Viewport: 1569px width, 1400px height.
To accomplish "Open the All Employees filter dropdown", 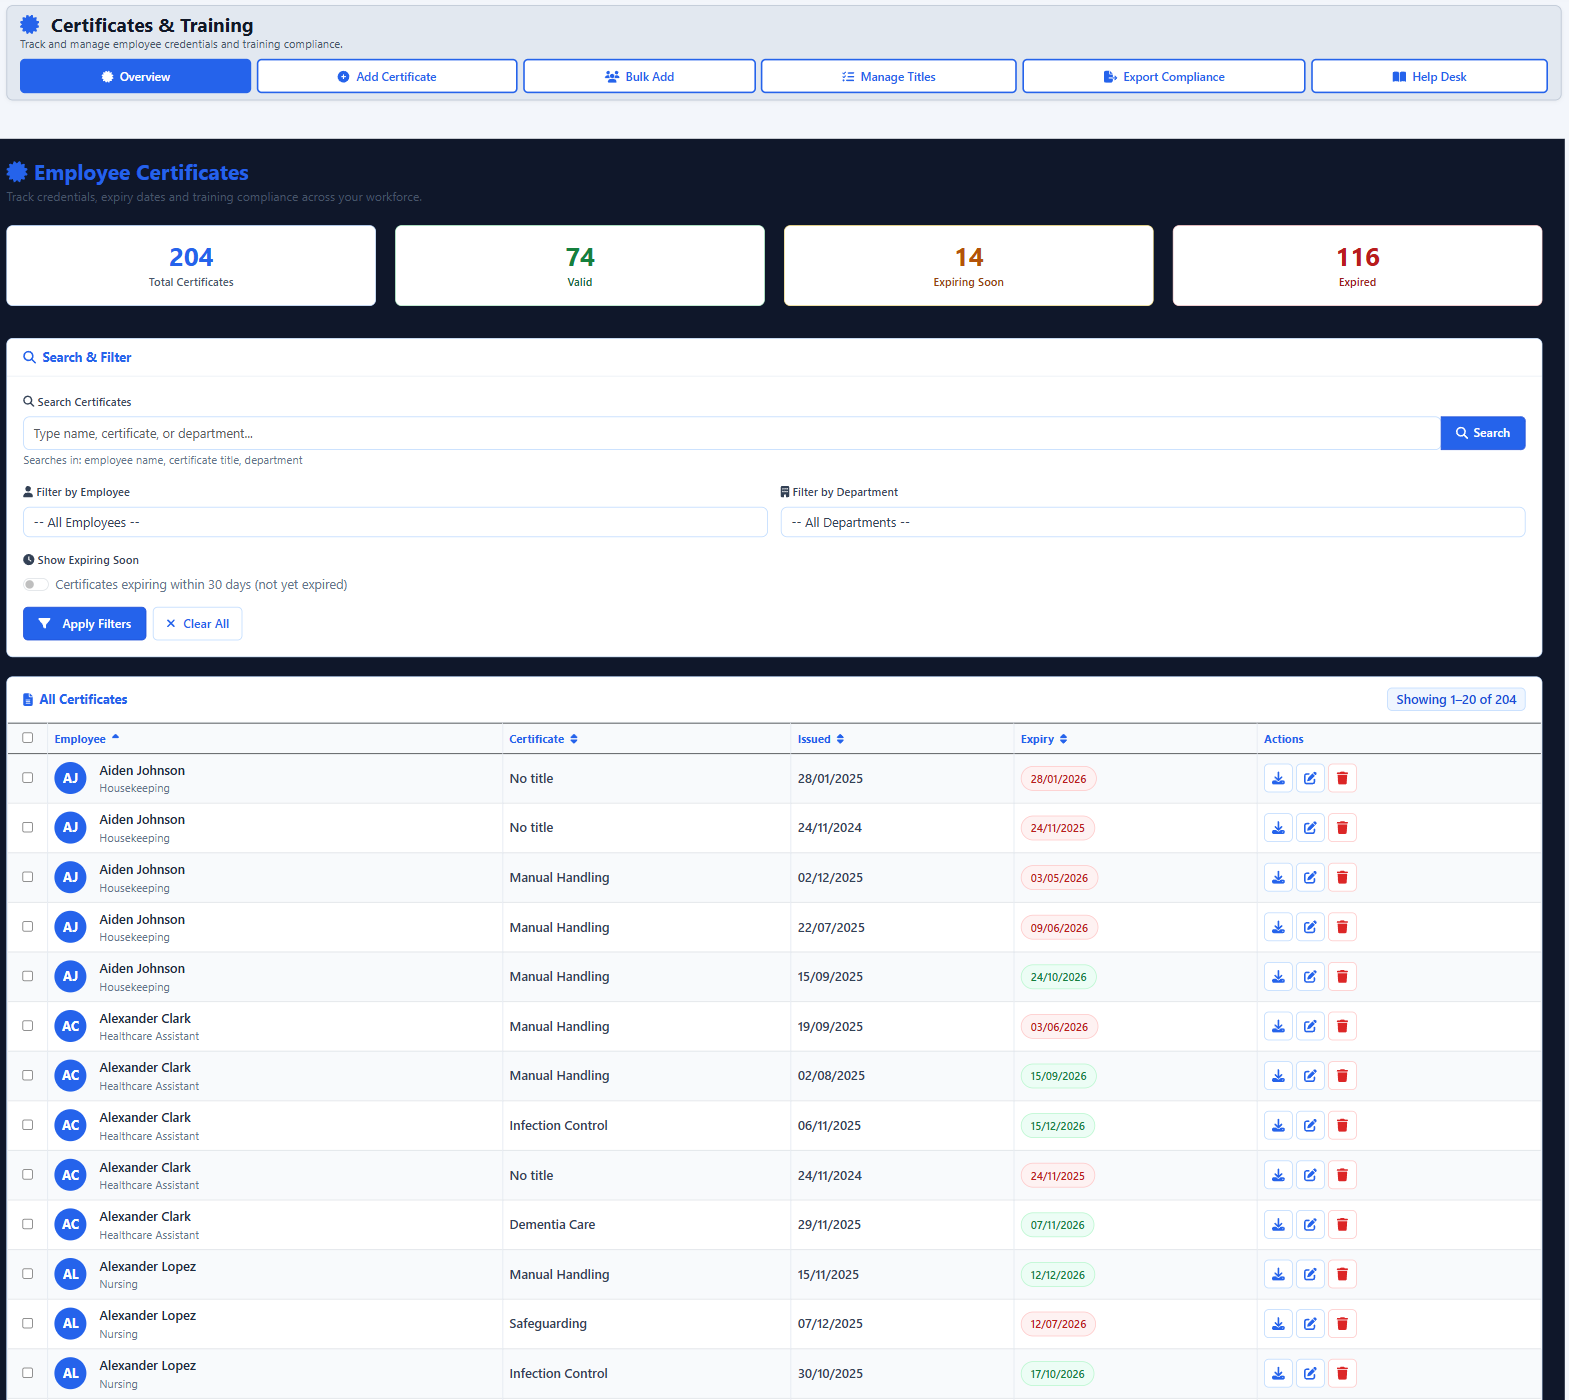I will click(395, 522).
